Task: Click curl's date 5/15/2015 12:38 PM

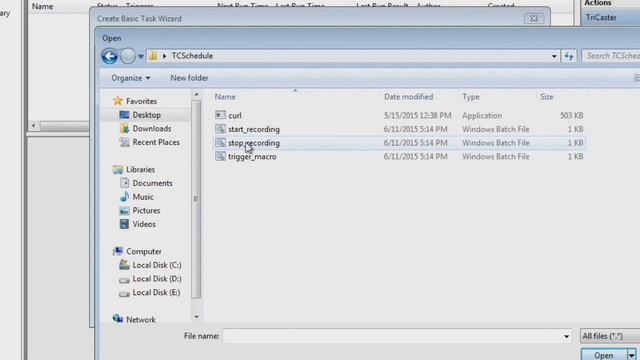Action: pos(417,116)
